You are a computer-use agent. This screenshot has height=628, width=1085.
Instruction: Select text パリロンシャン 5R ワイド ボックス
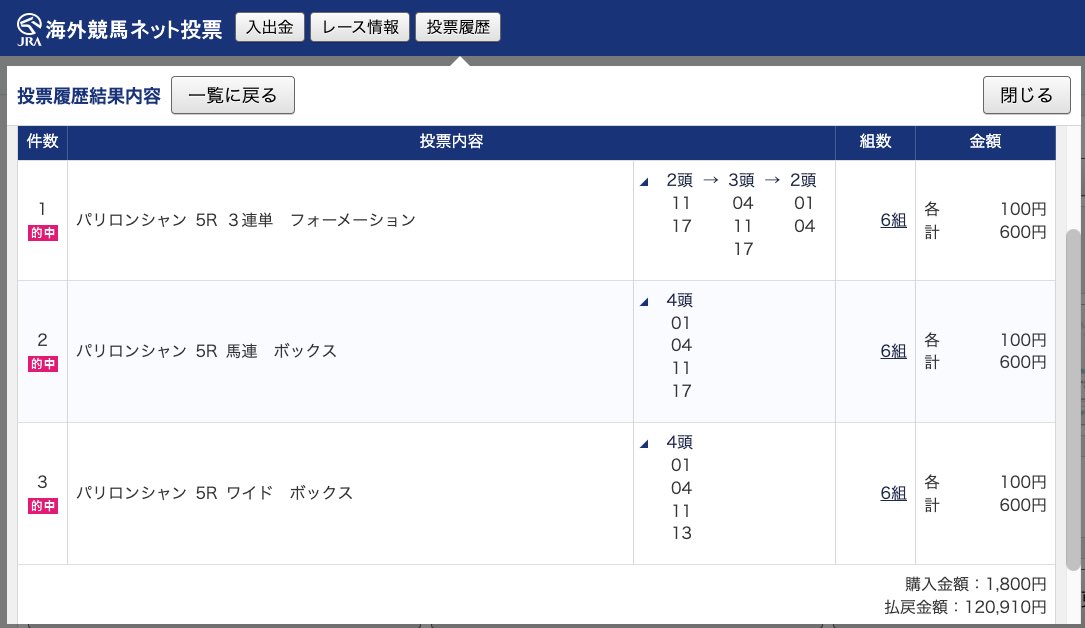(215, 492)
